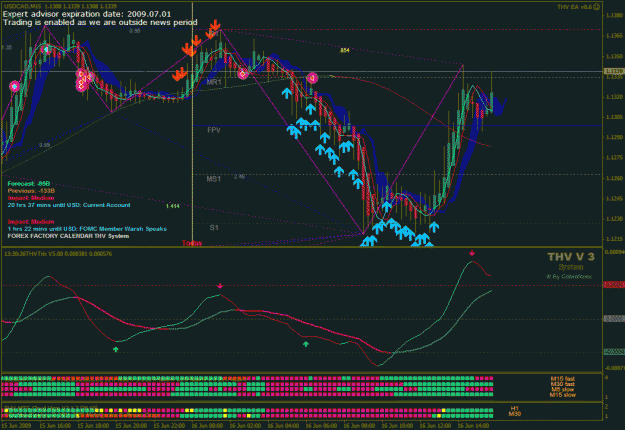Viewport: 625px width, 430px height.
Task: Click the 1.414 Fibonacci ratio label
Action: [x=173, y=206]
